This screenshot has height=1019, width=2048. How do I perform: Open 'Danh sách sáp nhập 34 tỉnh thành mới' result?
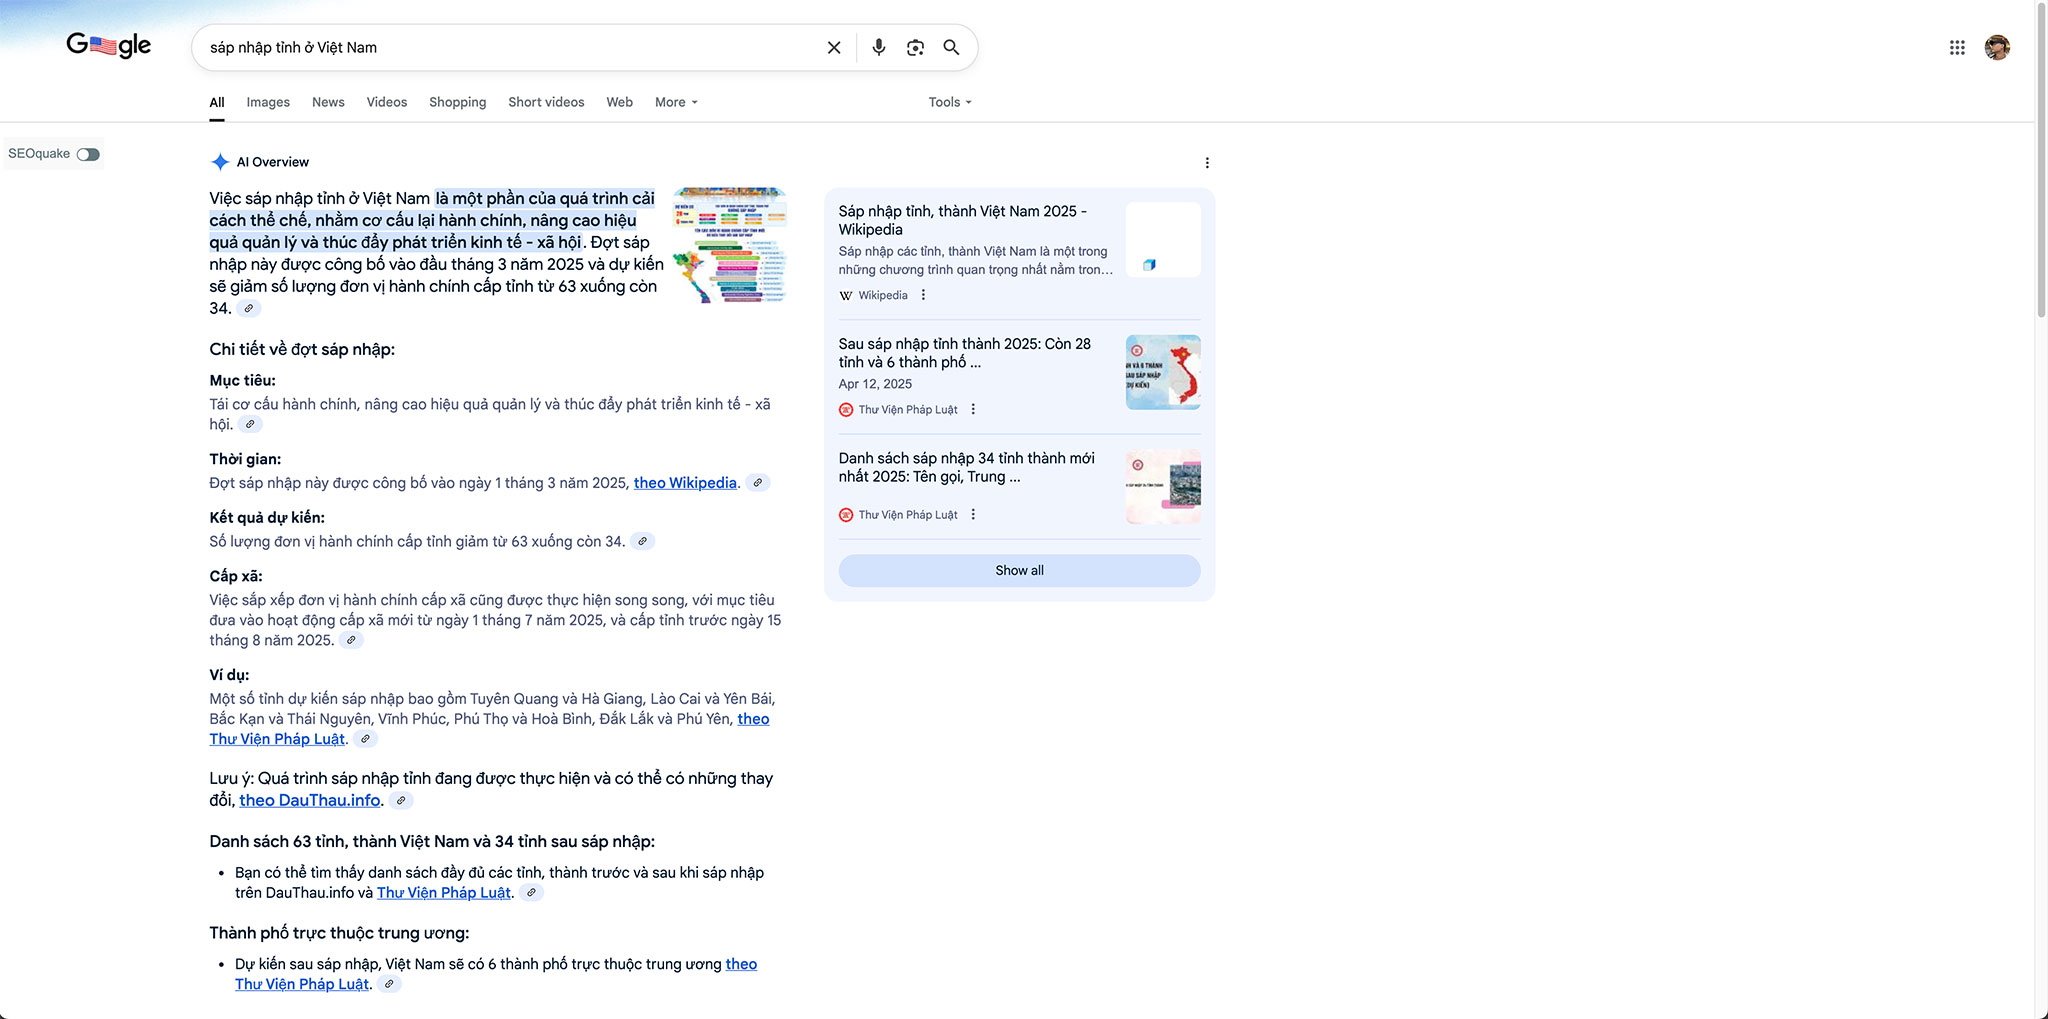966,467
